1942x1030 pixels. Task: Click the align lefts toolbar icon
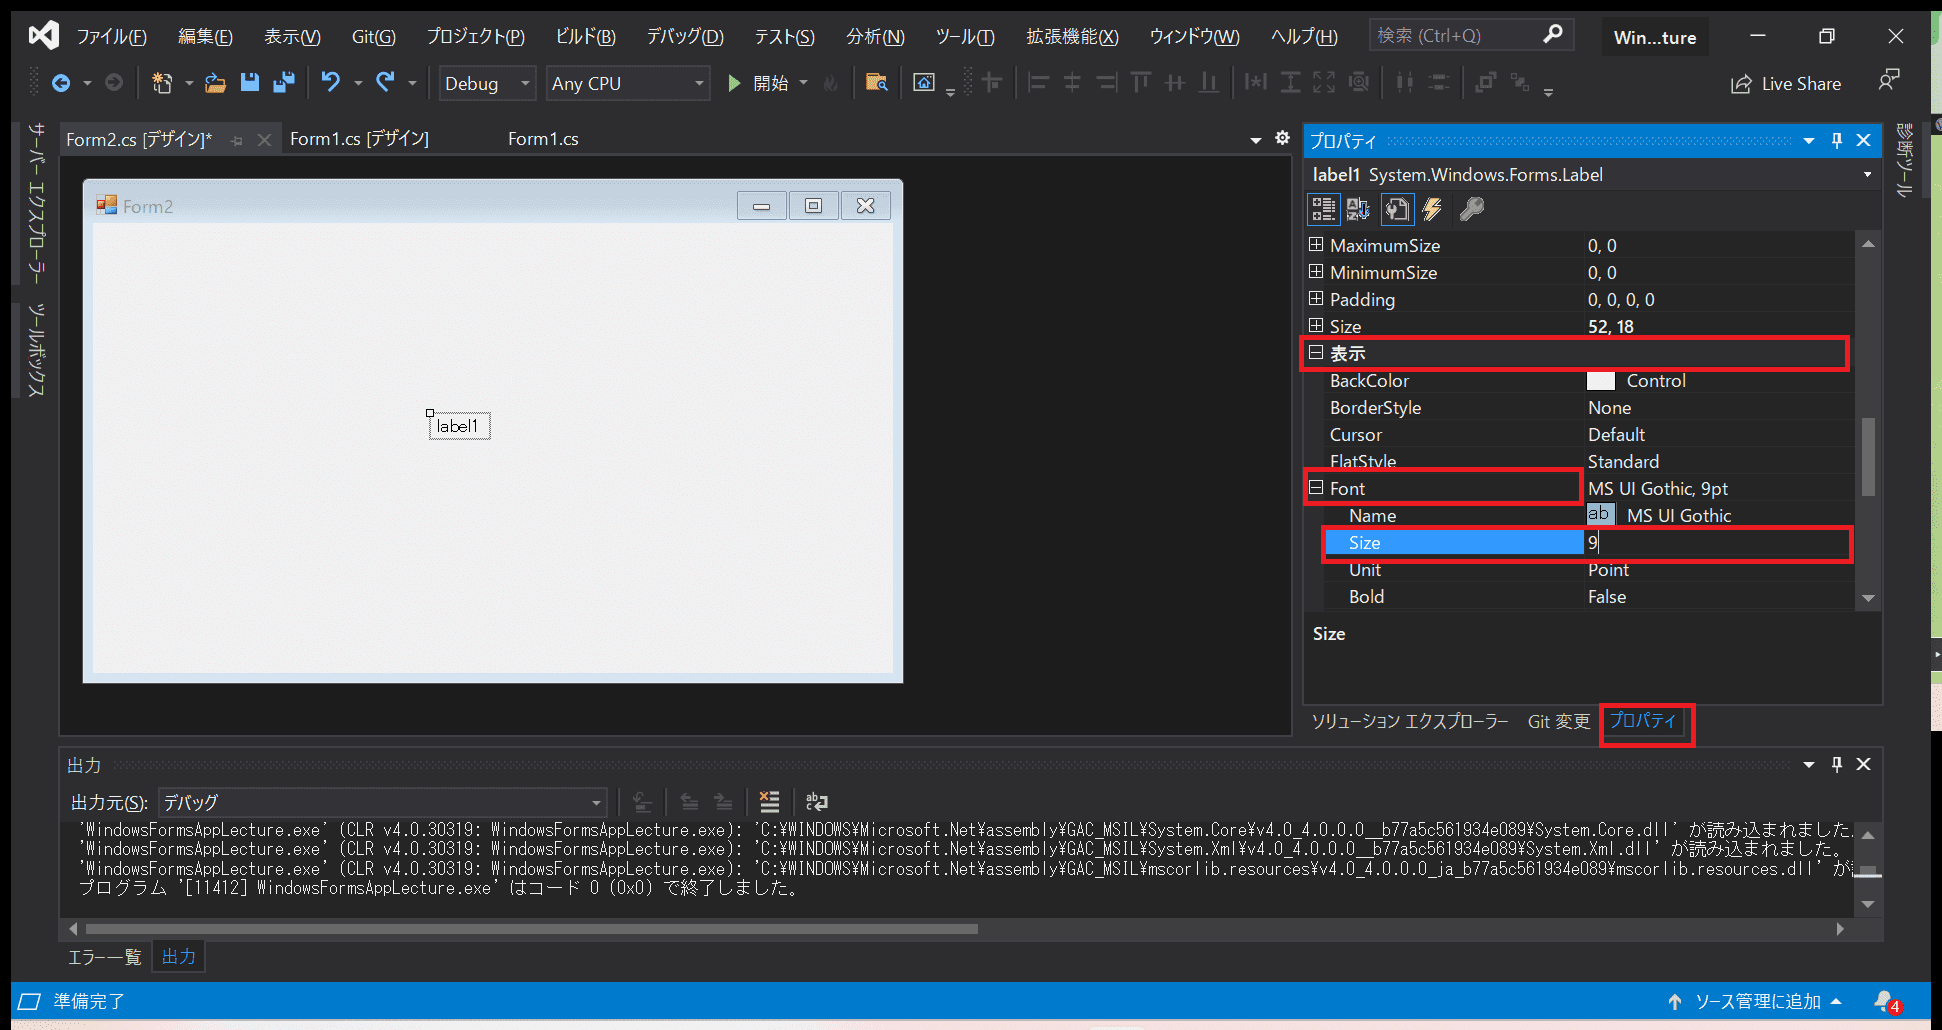tap(1038, 83)
